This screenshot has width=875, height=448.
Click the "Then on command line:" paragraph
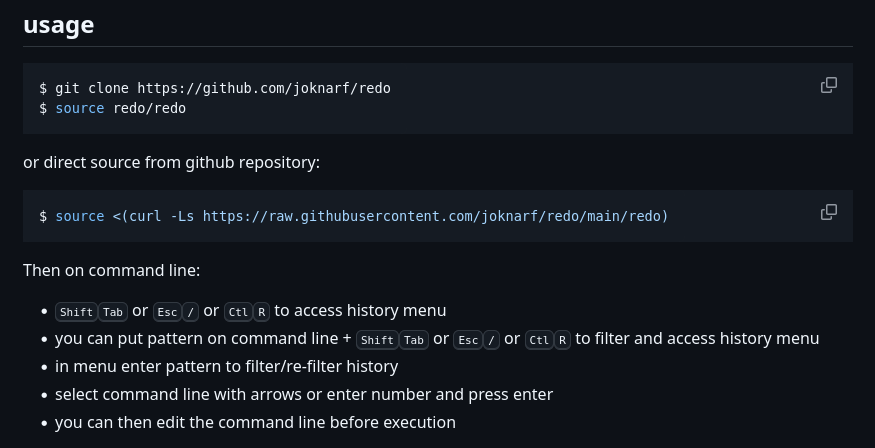(x=111, y=270)
